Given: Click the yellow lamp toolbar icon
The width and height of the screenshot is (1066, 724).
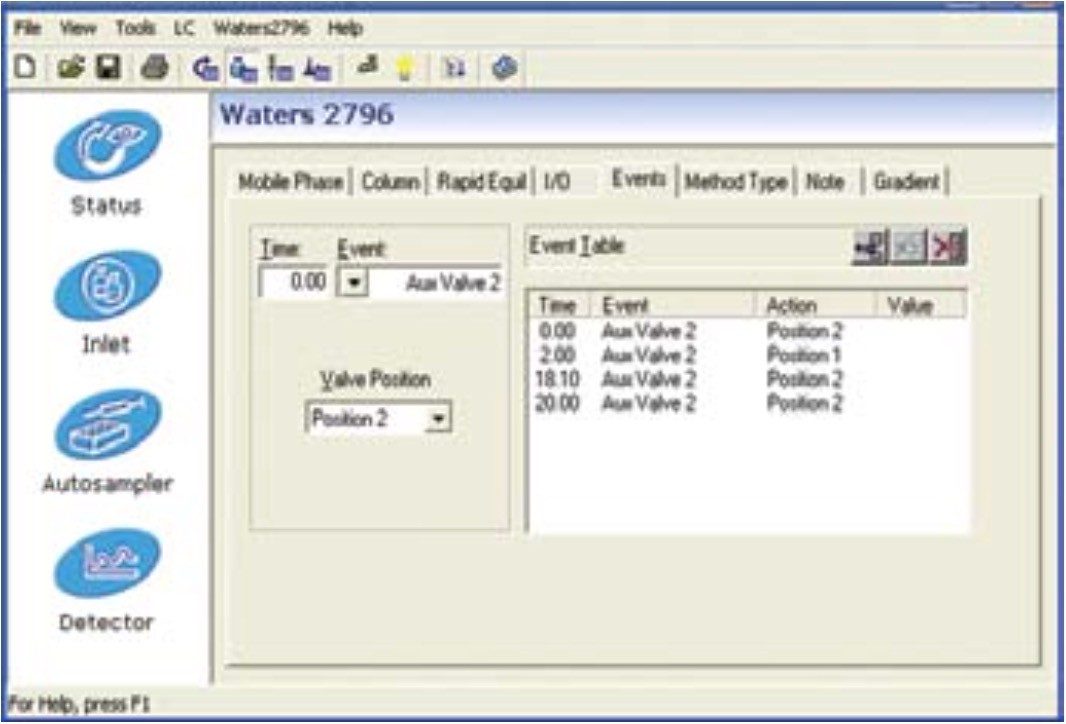Looking at the screenshot, I should pos(405,68).
